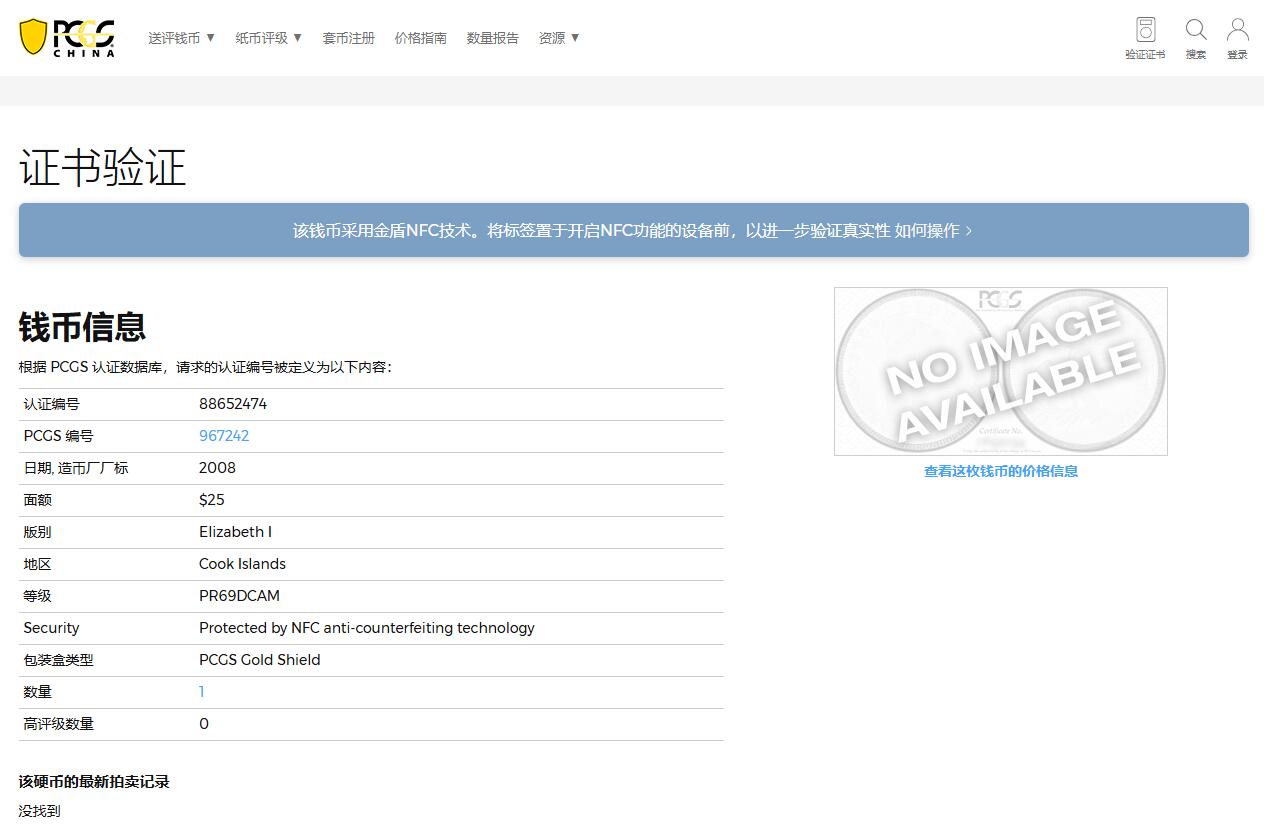1264x831 pixels.
Task: Select the grade value PR69DCAM
Action: point(239,596)
